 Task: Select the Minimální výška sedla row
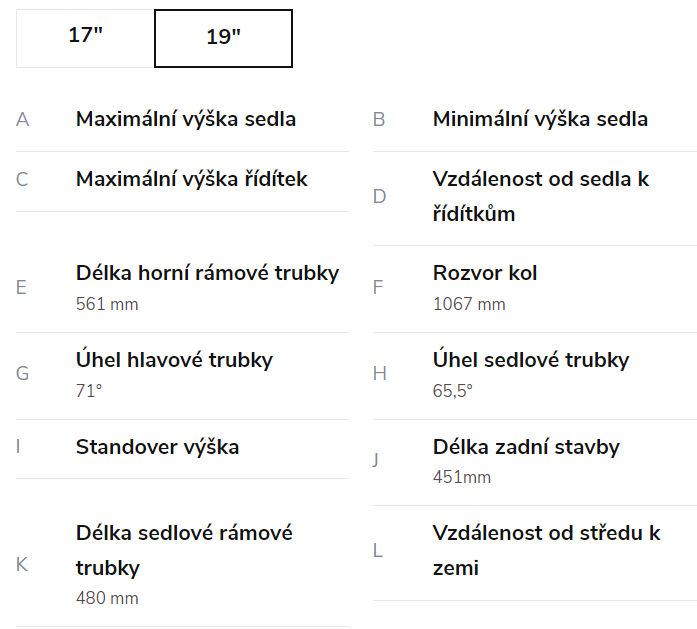point(540,120)
